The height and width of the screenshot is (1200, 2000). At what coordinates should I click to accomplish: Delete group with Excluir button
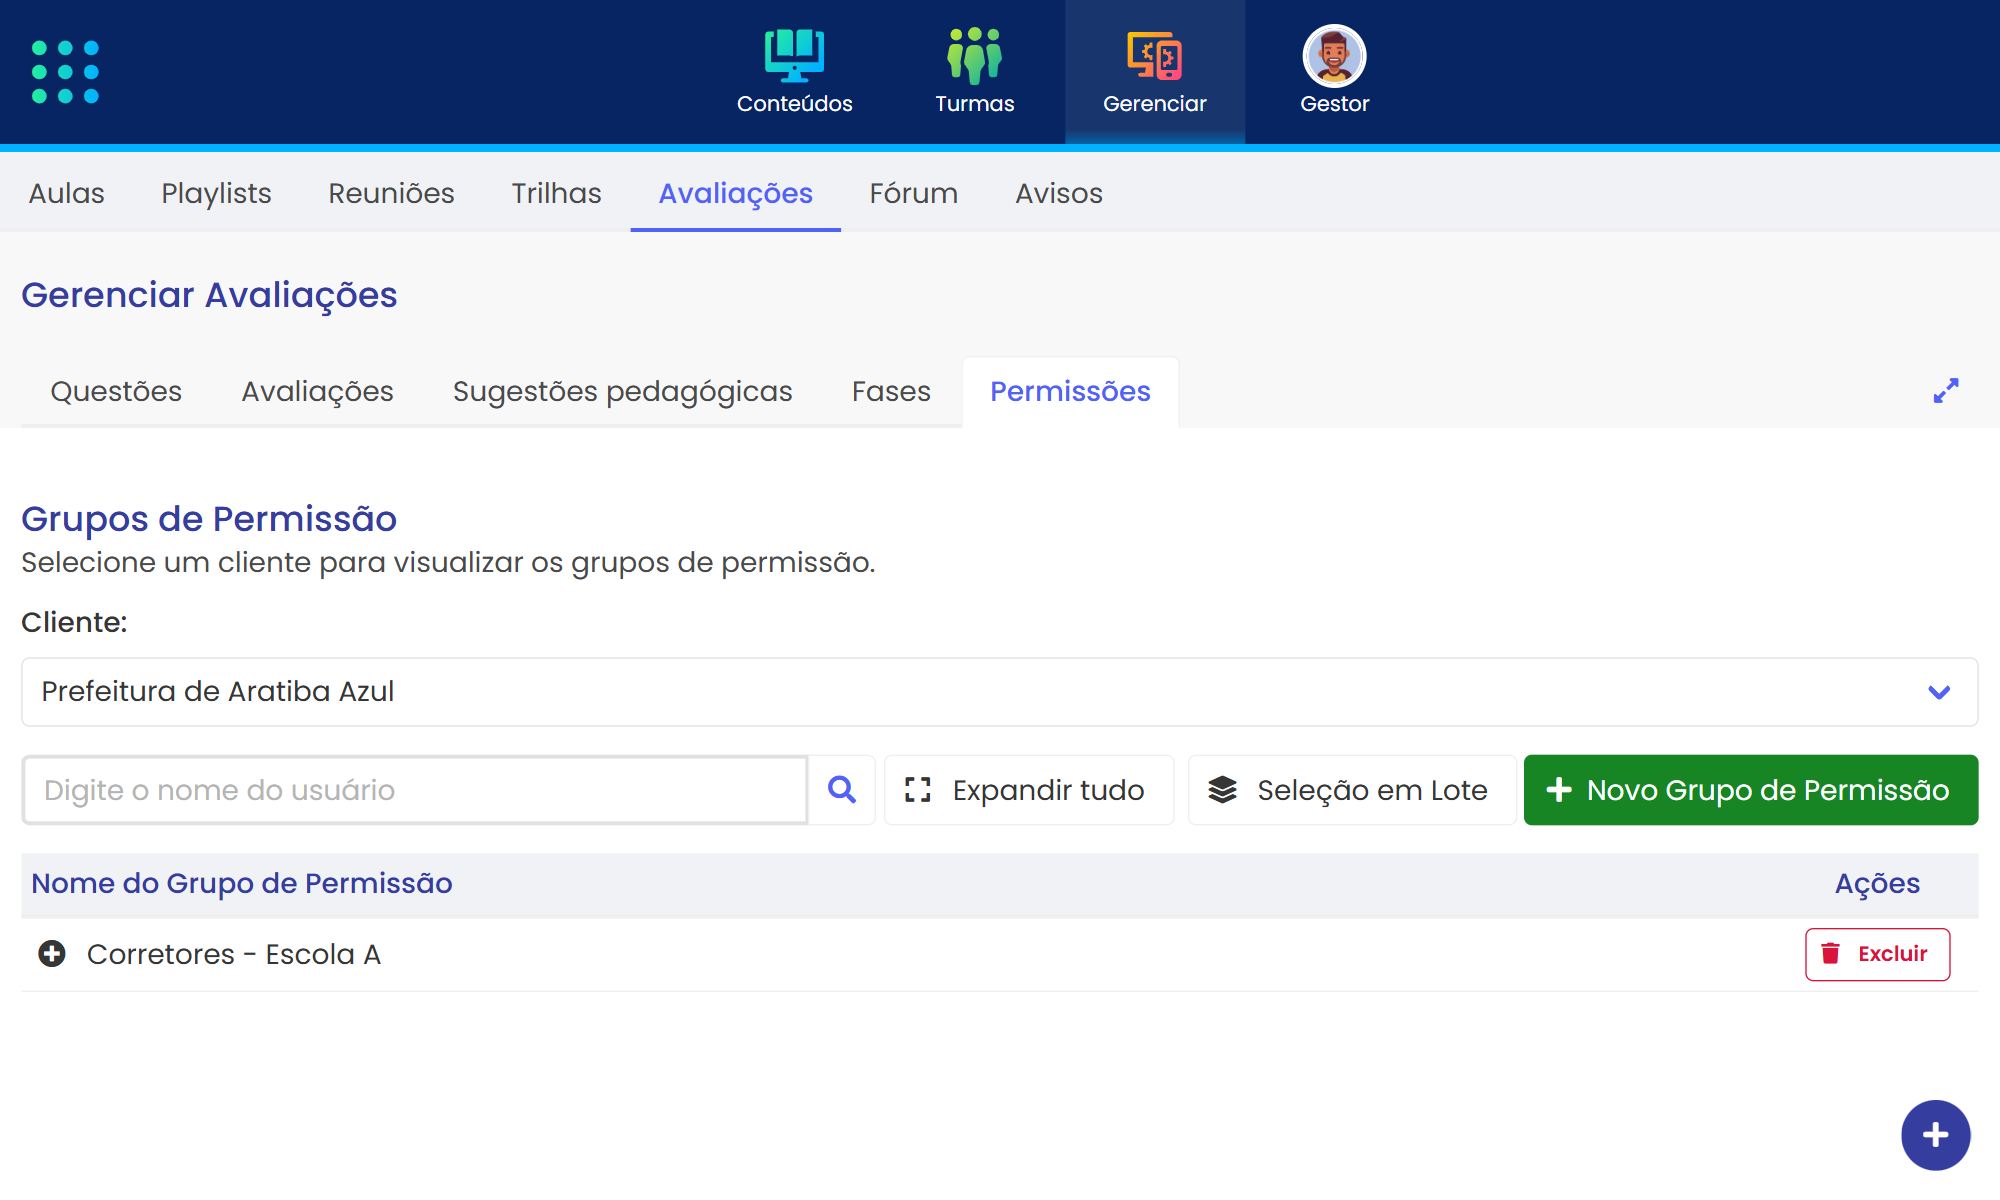[x=1877, y=954]
